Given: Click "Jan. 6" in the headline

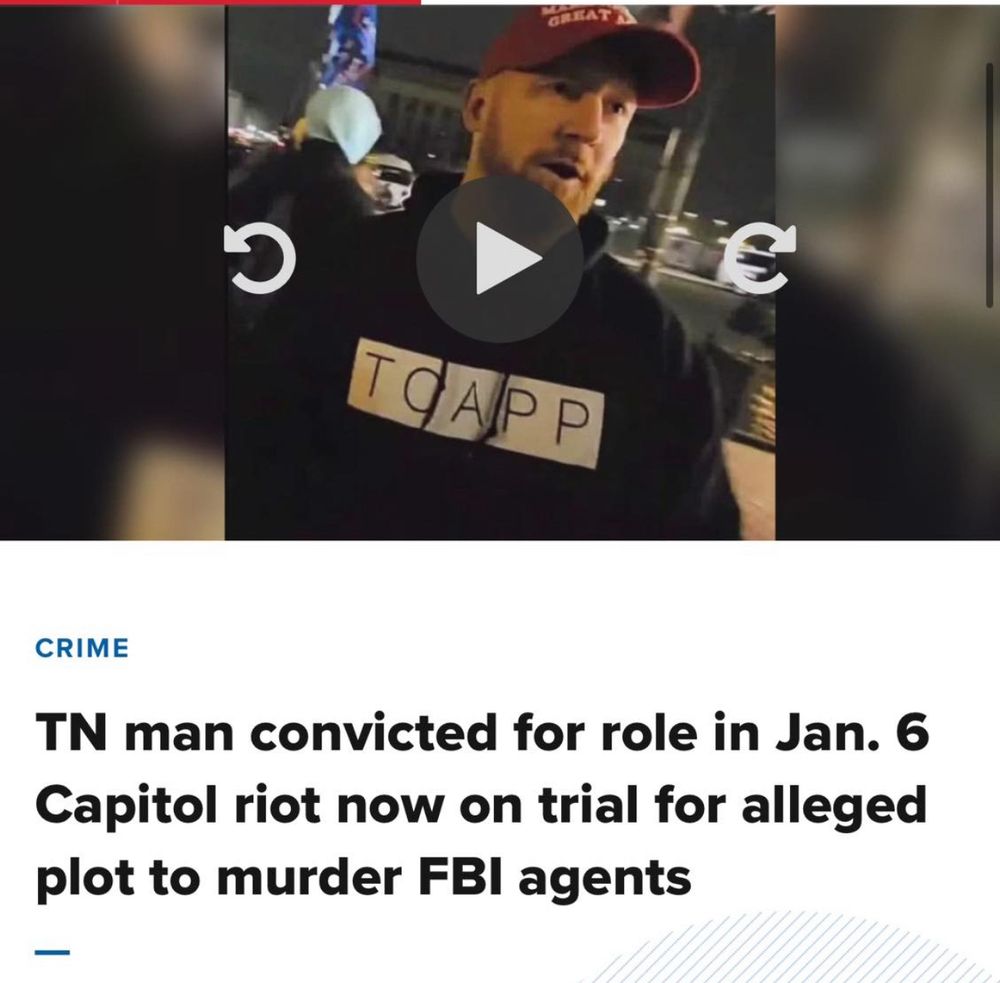Looking at the screenshot, I should point(853,733).
